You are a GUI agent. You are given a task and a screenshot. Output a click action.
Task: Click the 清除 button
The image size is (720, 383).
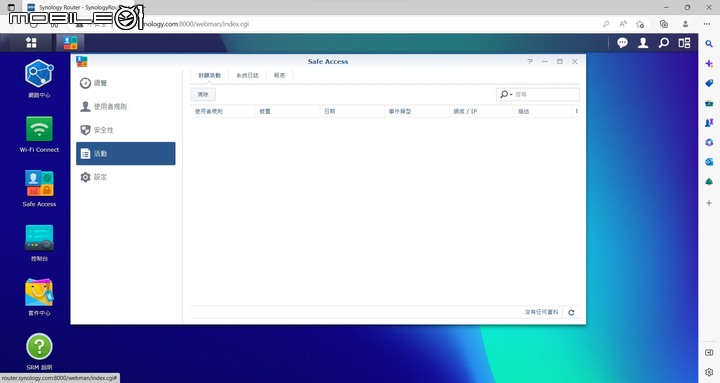tap(203, 95)
